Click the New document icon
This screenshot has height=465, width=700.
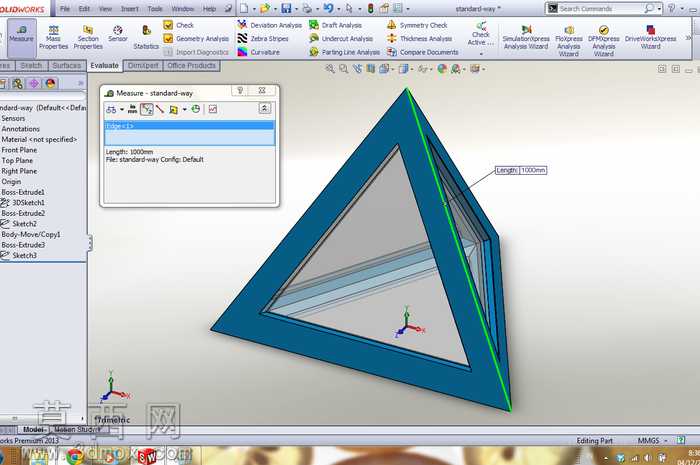244,8
